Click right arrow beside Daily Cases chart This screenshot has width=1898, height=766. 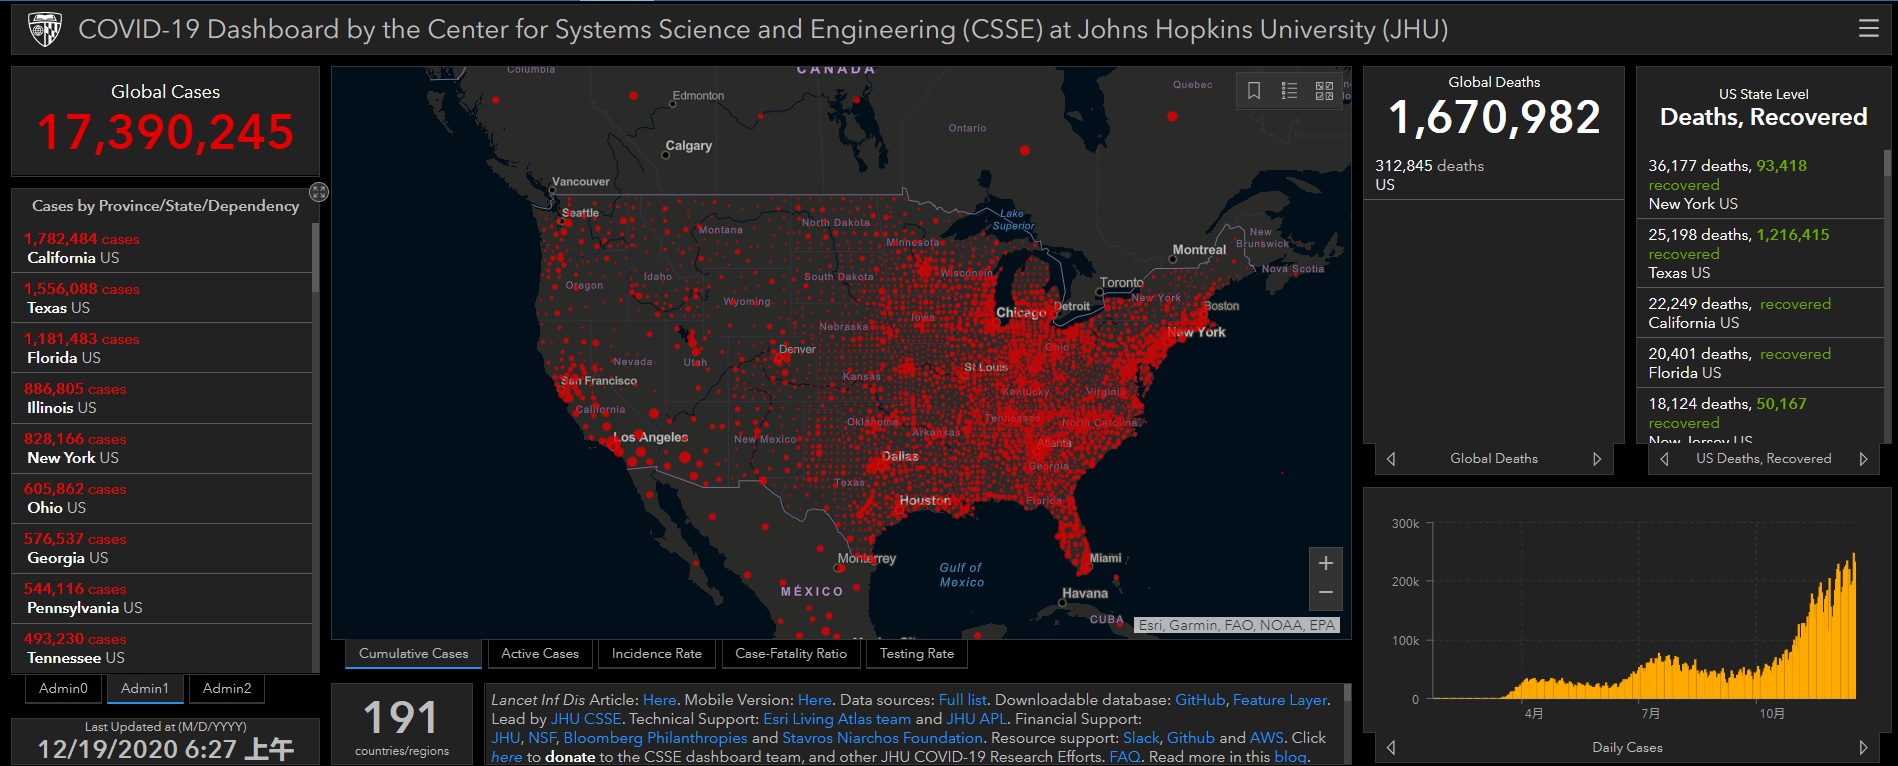click(x=1863, y=747)
